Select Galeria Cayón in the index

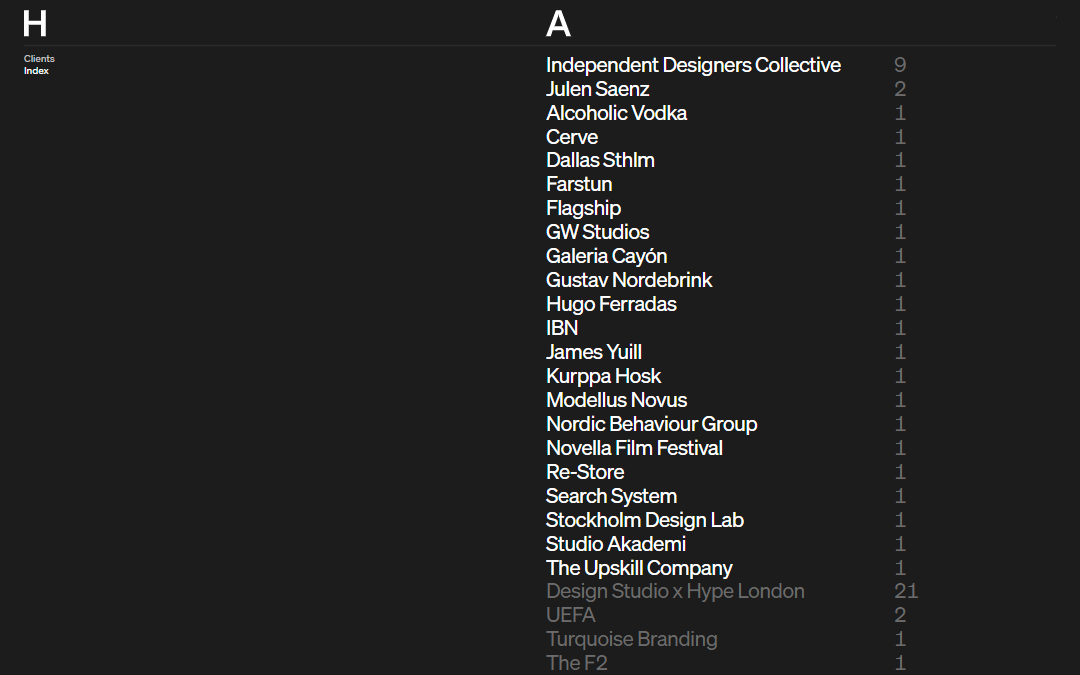[x=606, y=256]
